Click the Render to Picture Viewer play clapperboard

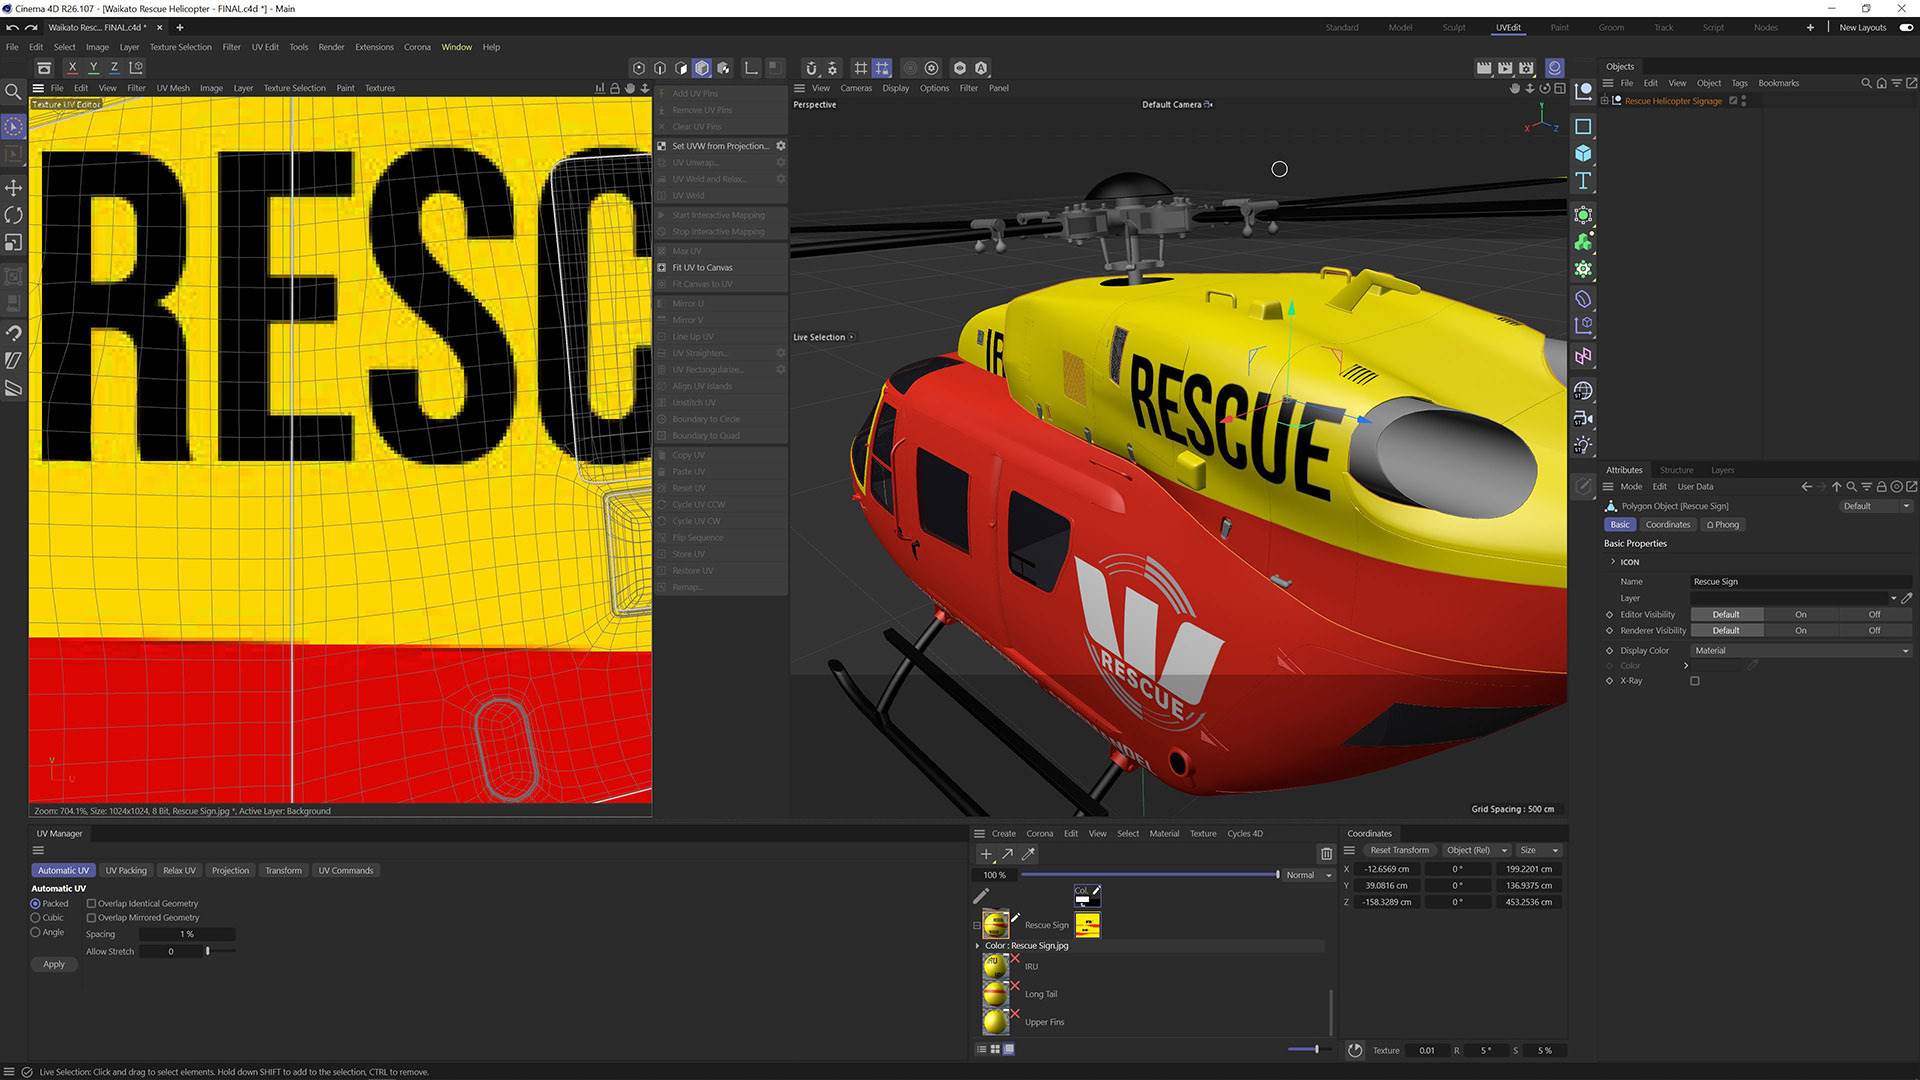[1505, 68]
